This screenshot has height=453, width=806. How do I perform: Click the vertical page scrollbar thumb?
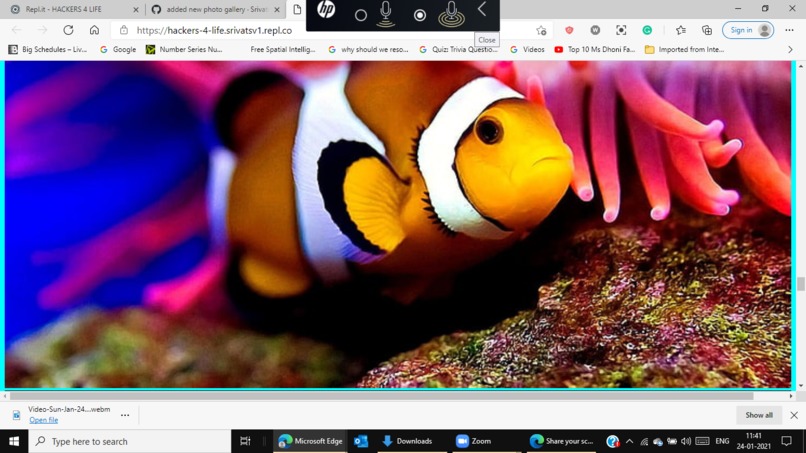click(800, 284)
